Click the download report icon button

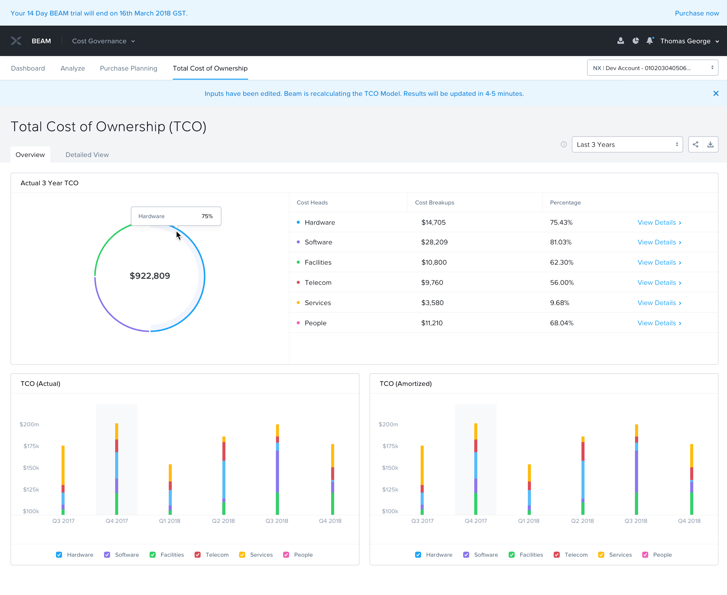point(710,144)
